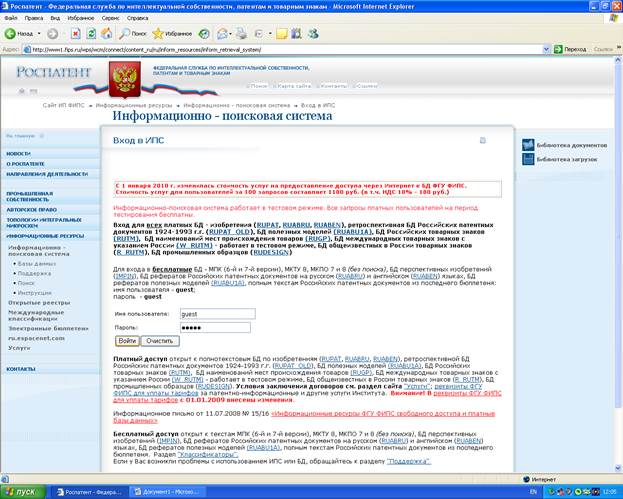The image size is (623, 499).
Task: Open the Избранное menu in menu bar
Action: (x=81, y=18)
